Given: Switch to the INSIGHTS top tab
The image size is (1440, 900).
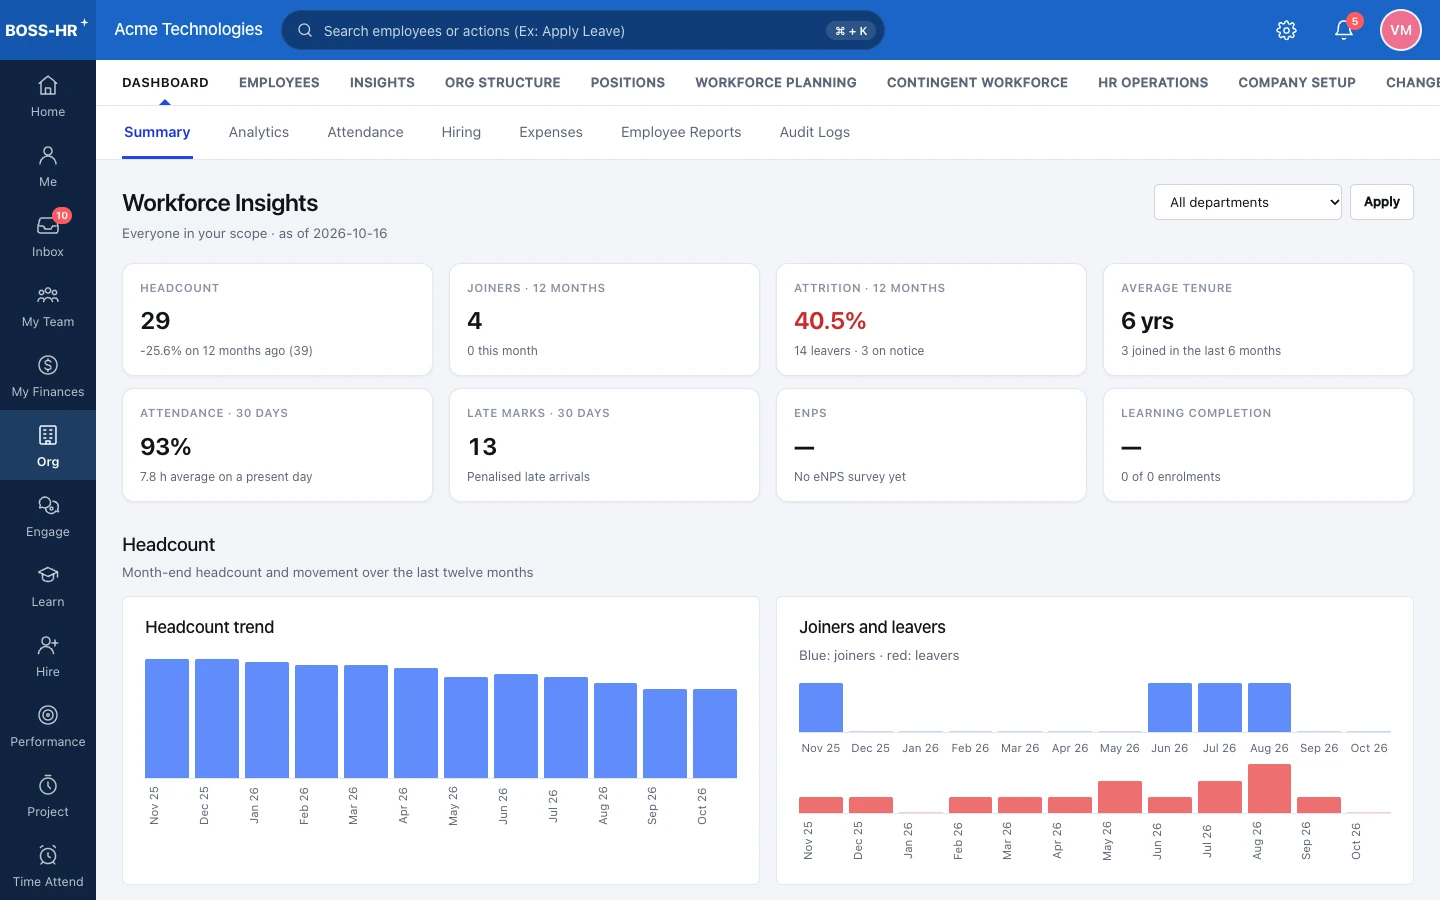Looking at the screenshot, I should click(x=382, y=83).
